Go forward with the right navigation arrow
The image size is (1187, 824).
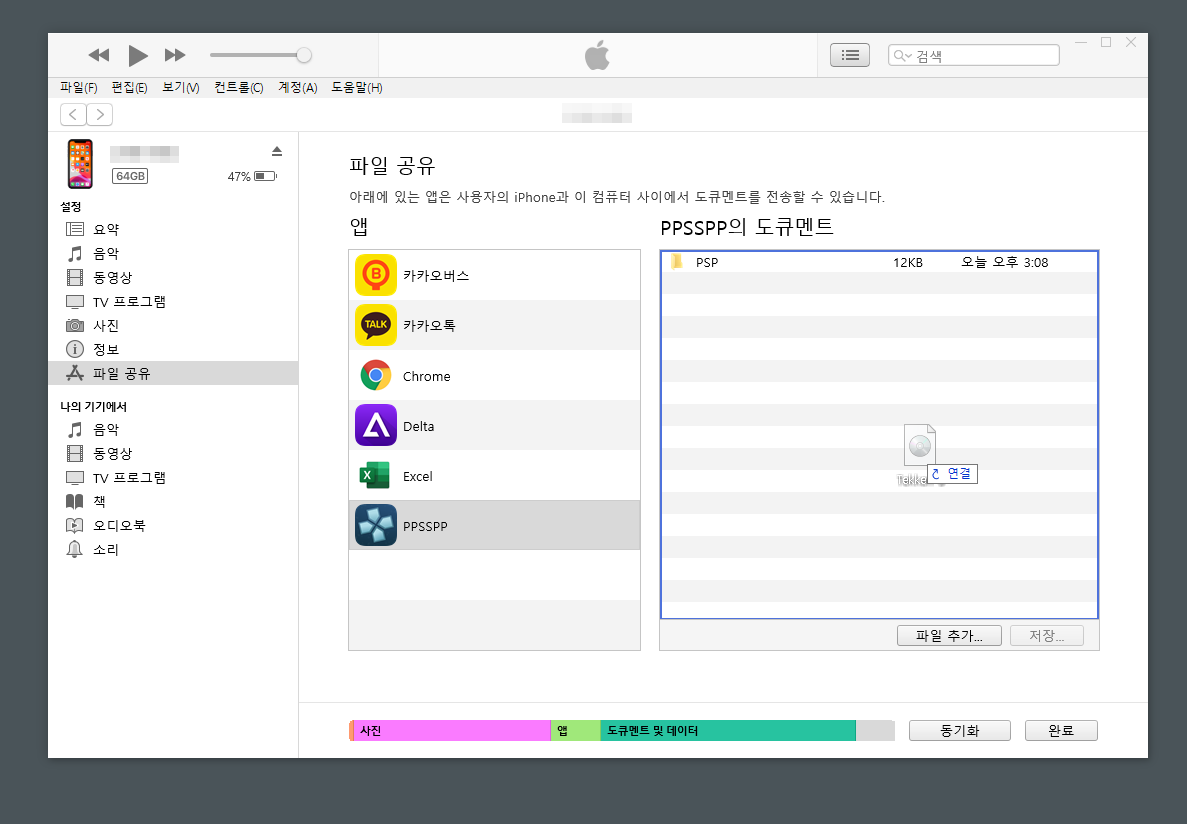[100, 114]
